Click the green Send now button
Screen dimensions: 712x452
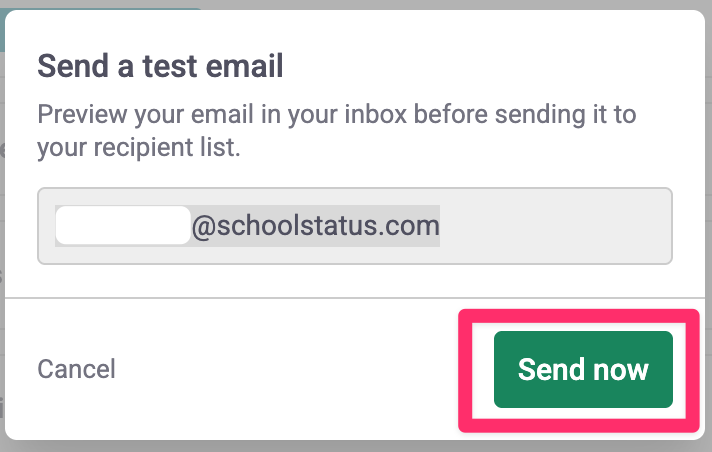583,369
